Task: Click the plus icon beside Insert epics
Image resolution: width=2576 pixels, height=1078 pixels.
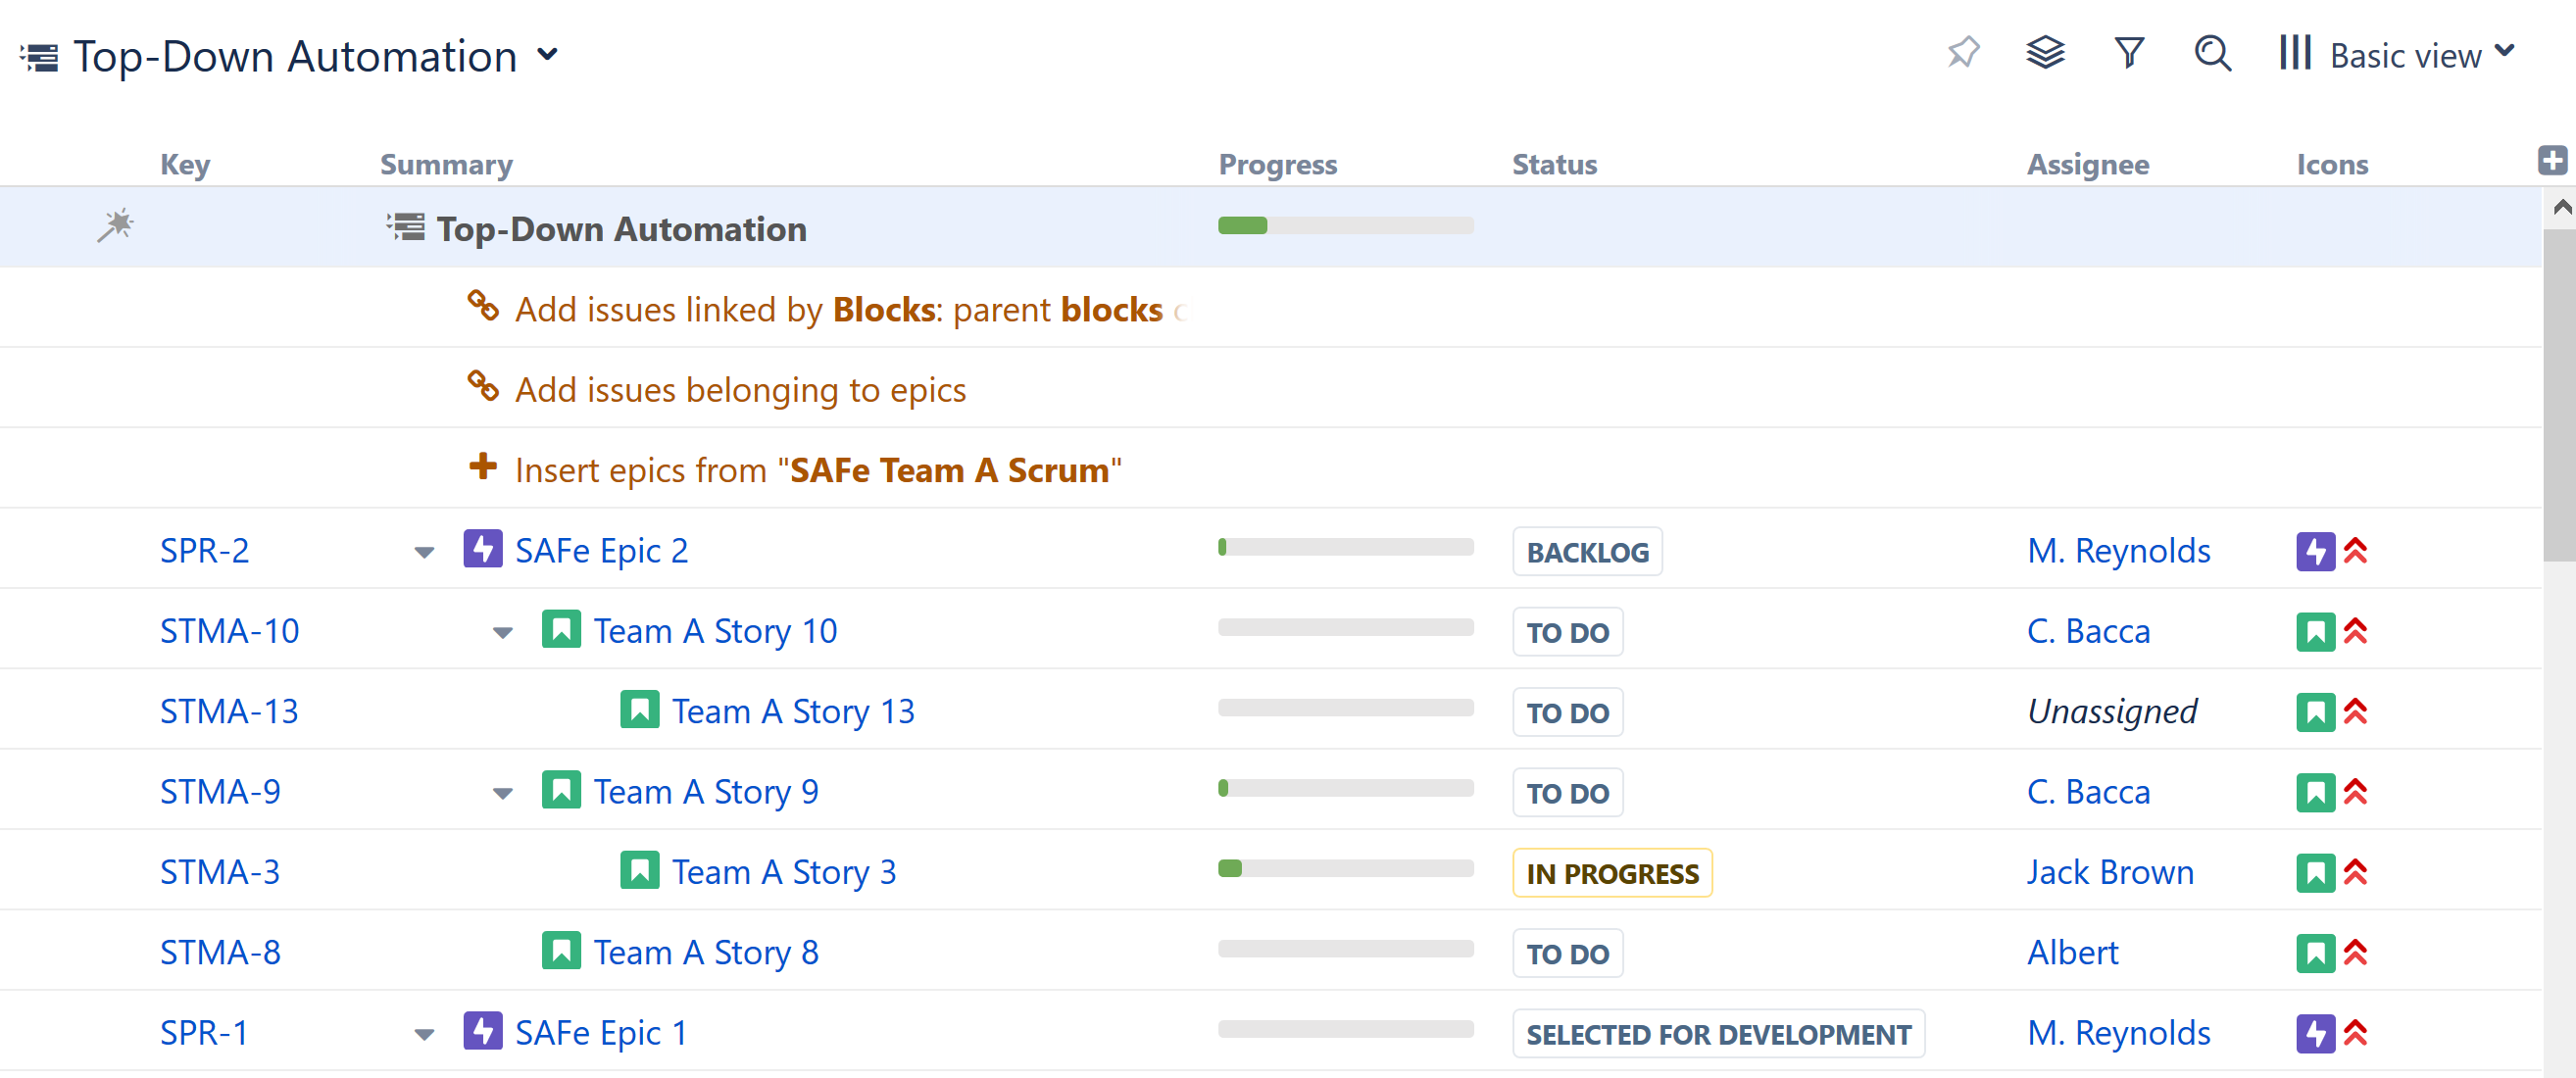Action: (x=483, y=466)
